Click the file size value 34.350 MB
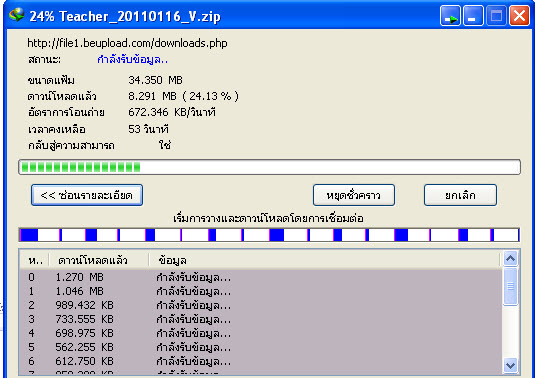 point(156,80)
